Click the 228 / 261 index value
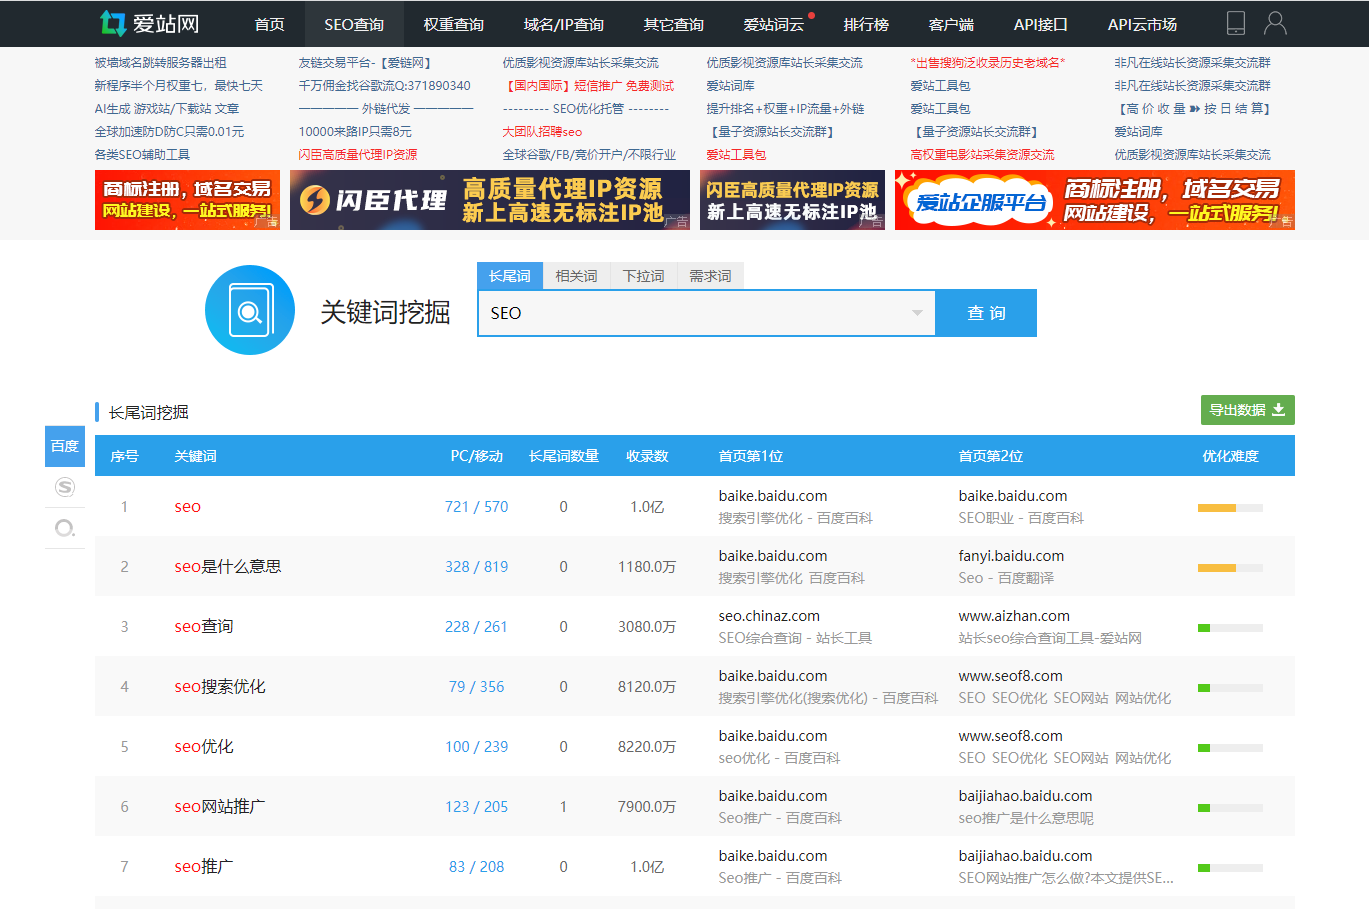The image size is (1369, 909). 476,627
